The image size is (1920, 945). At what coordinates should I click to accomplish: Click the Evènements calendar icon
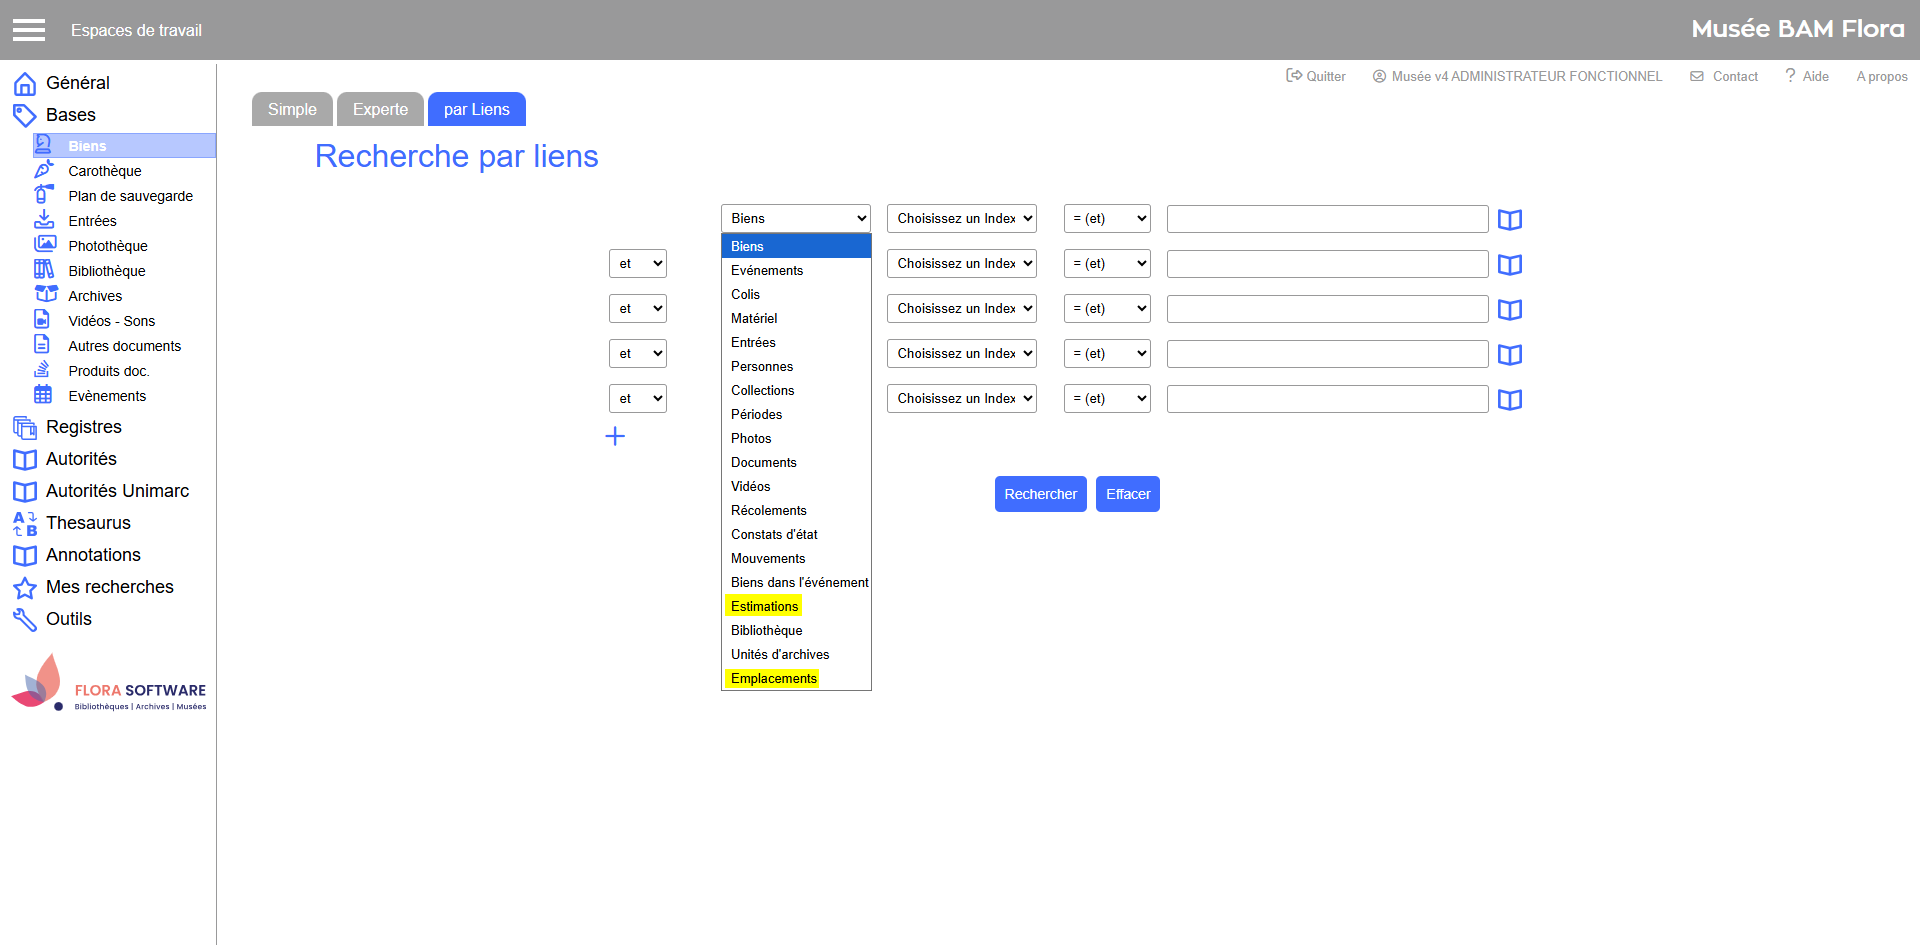click(x=43, y=395)
